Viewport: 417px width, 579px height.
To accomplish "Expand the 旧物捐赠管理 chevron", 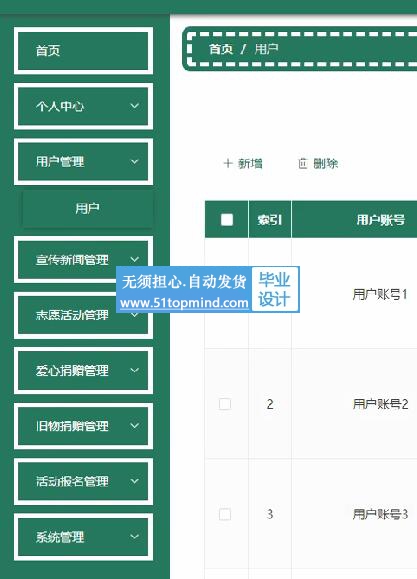I will pyautogui.click(x=135, y=425).
